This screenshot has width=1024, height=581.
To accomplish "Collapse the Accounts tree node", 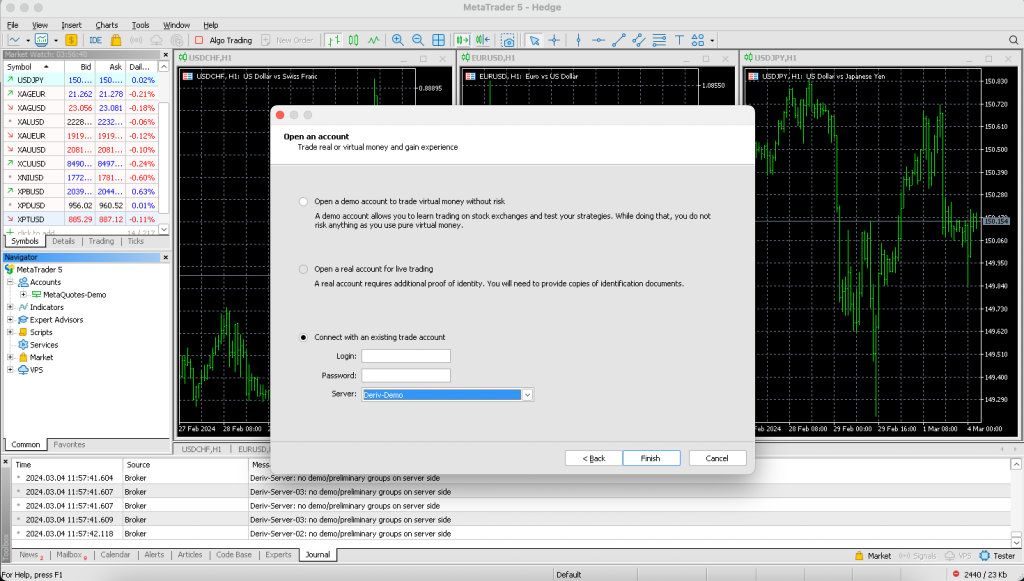I will [11, 282].
